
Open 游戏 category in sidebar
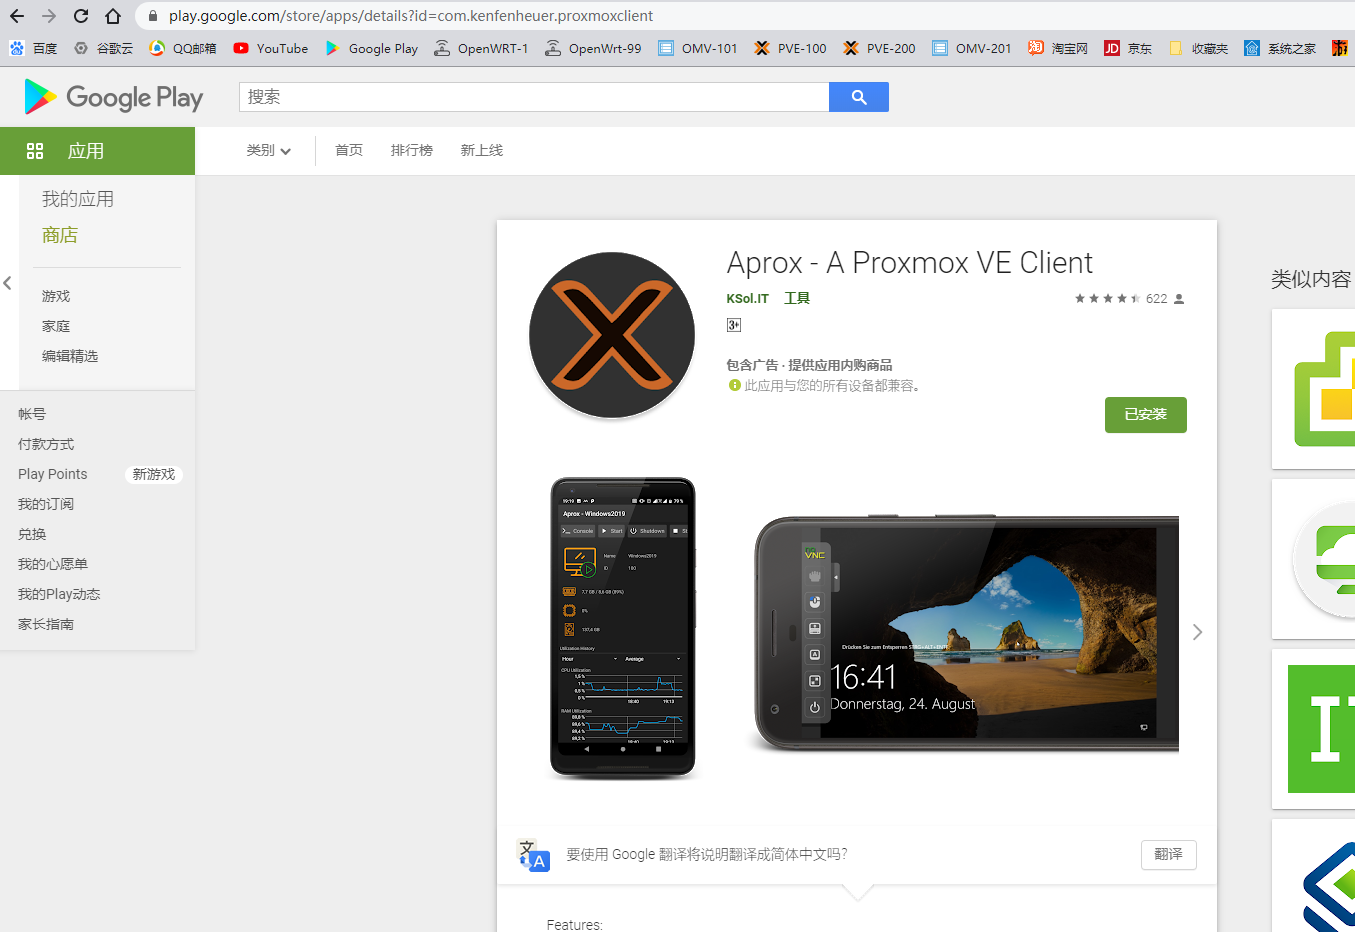point(56,296)
